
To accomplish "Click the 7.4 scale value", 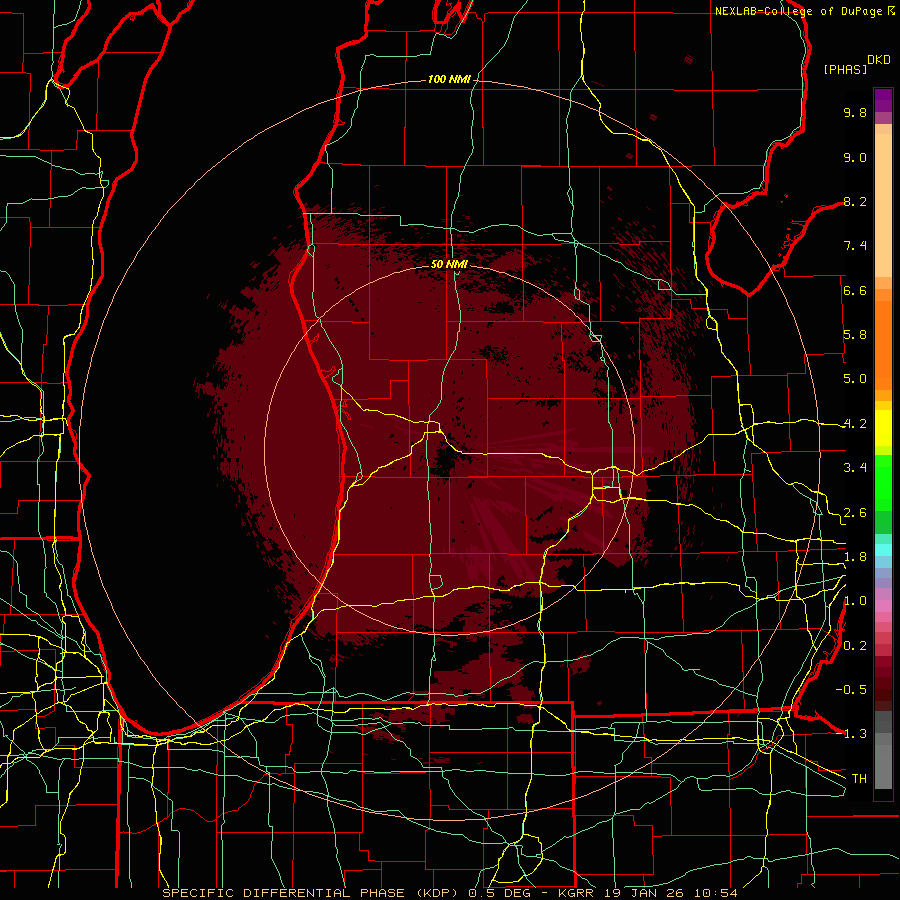I will tap(855, 246).
